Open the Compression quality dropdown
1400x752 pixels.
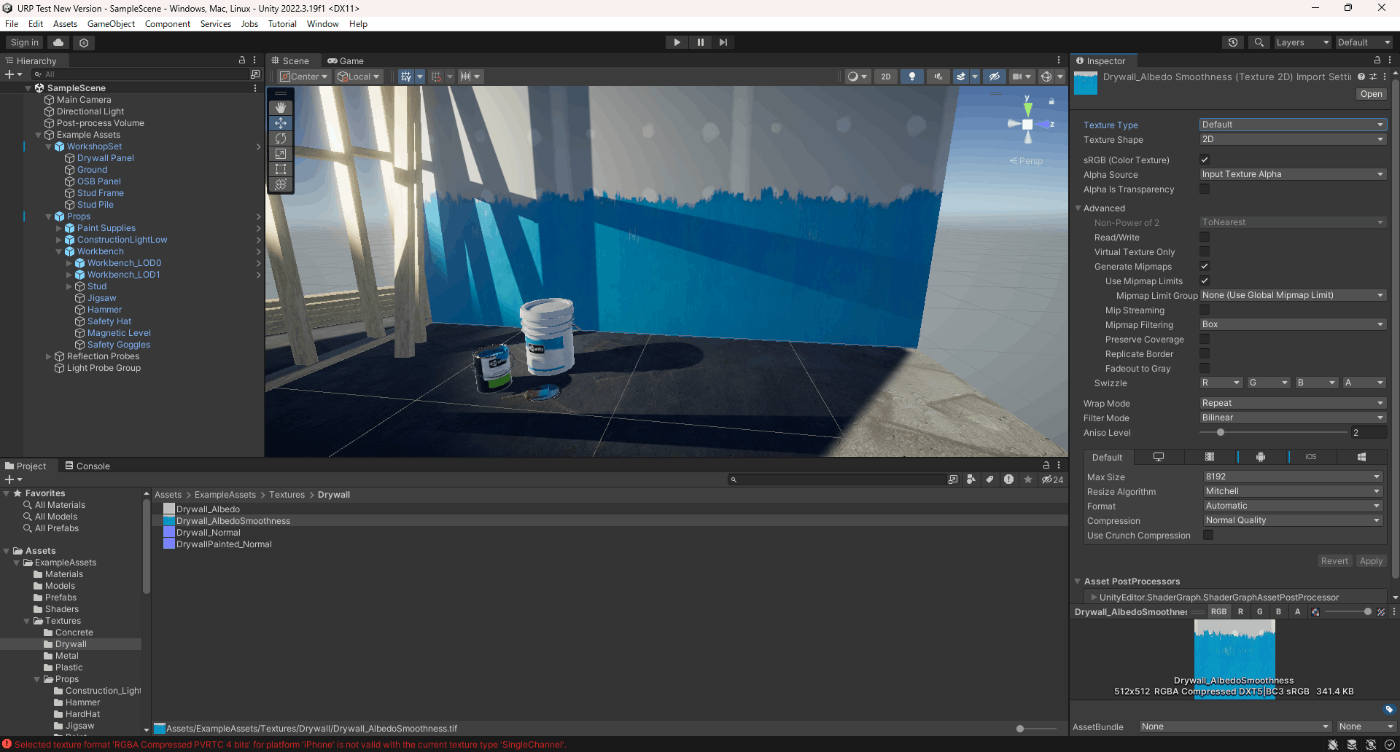(1293, 520)
